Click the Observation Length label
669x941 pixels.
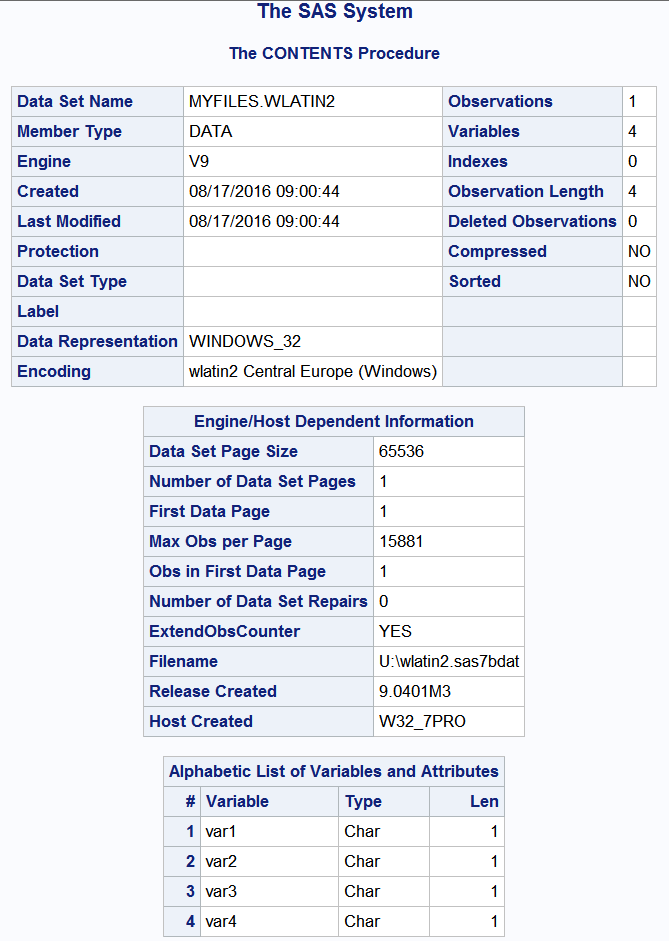coord(526,192)
